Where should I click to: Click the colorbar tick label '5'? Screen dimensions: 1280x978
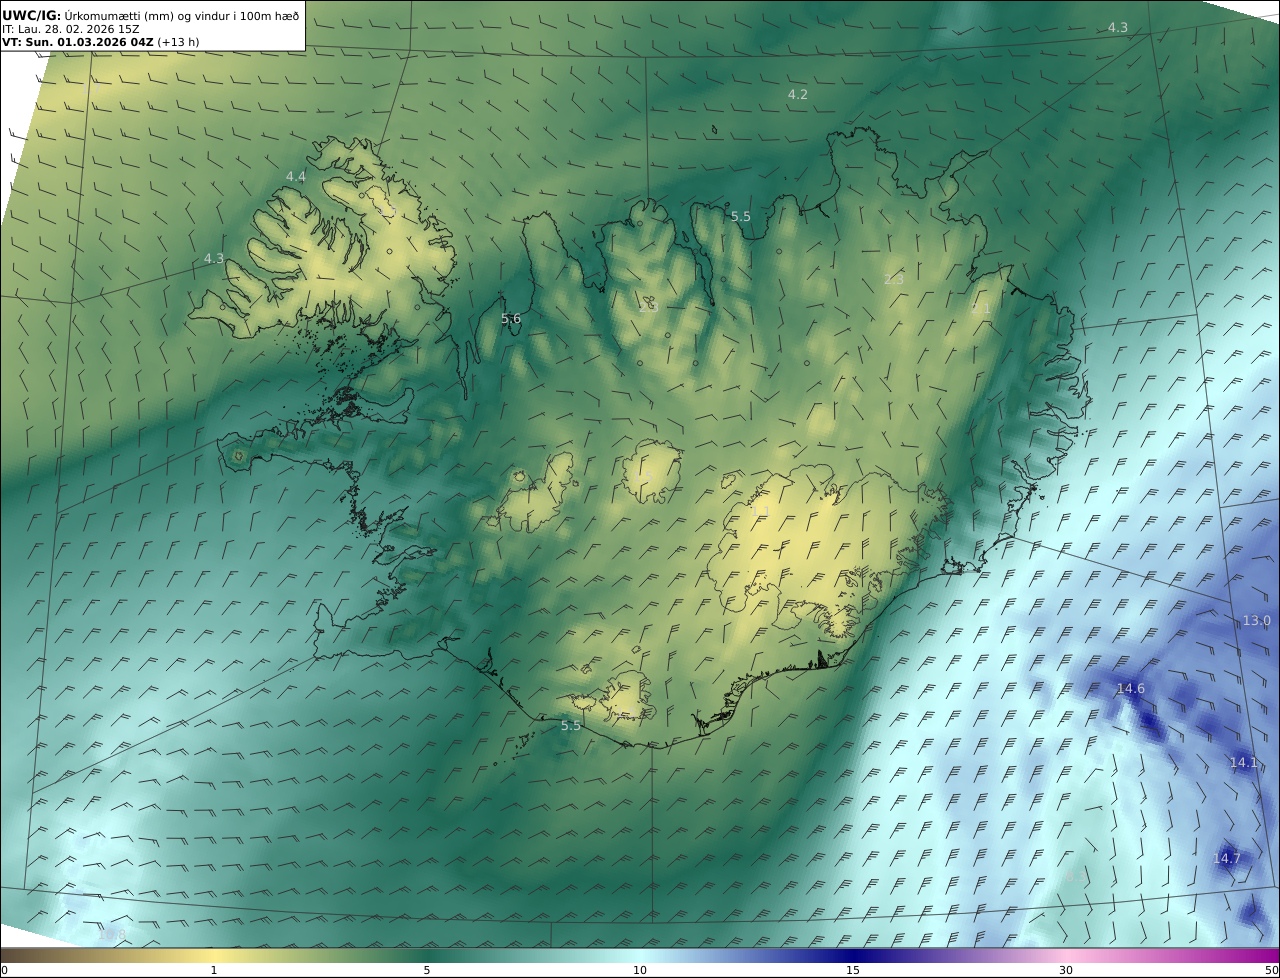pyautogui.click(x=427, y=970)
